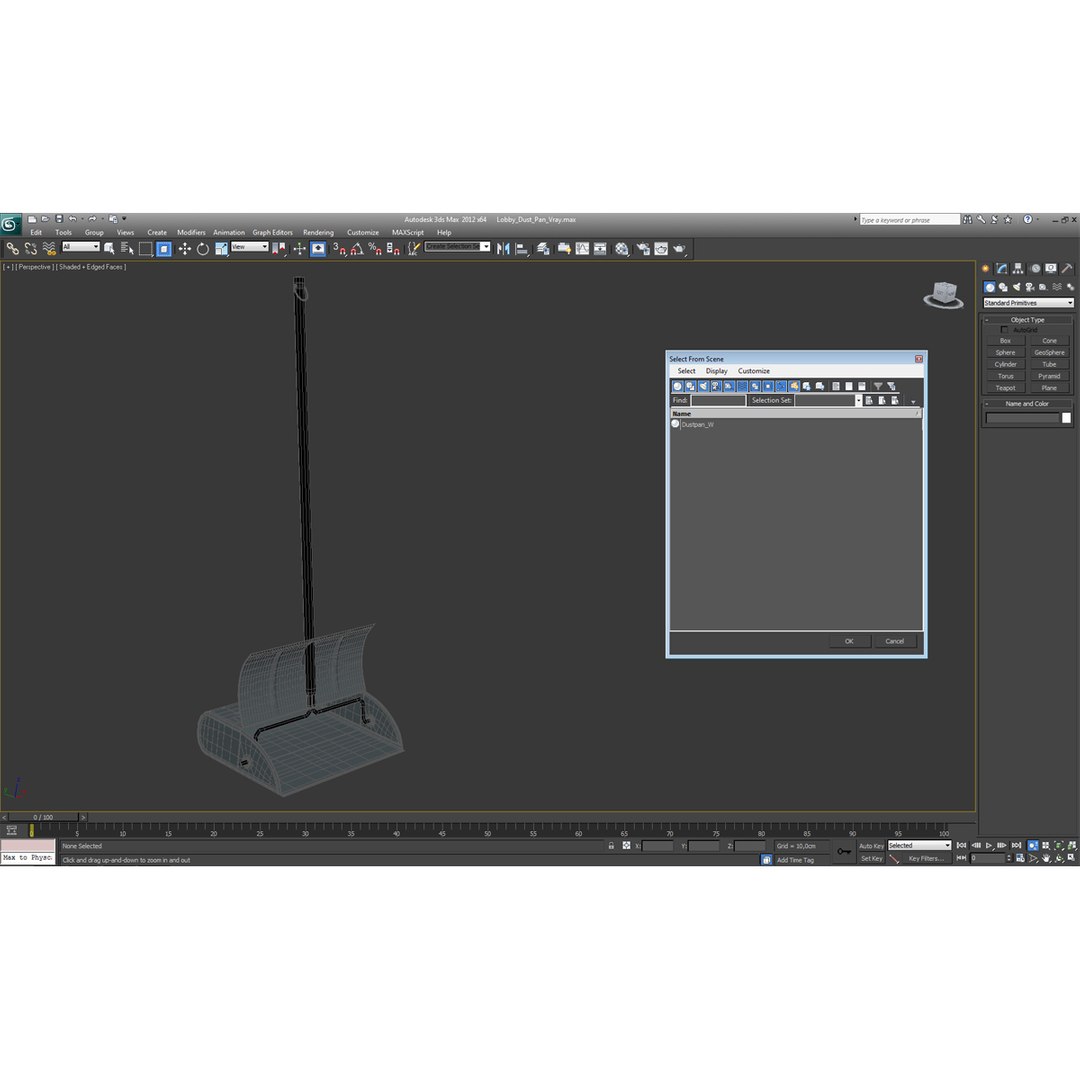Activate Select and Move tool

[x=185, y=249]
